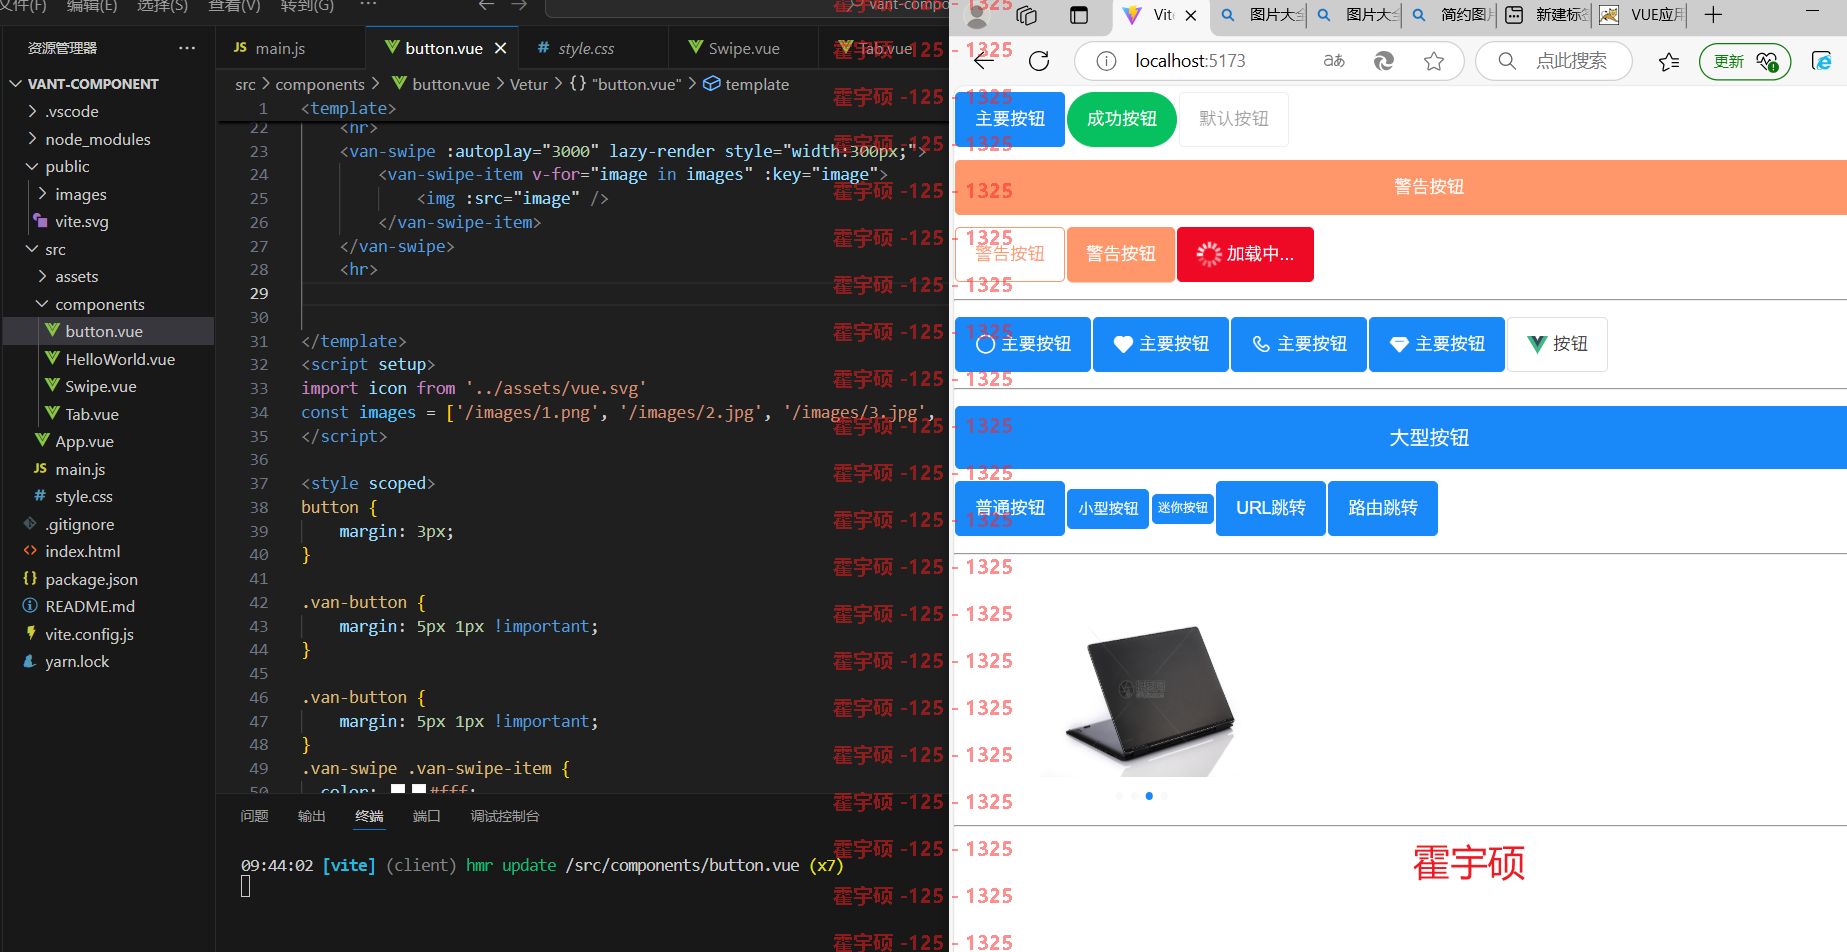The width and height of the screenshot is (1847, 952).
Task: Click the 主要按钮 with phone icon
Action: (x=1299, y=344)
